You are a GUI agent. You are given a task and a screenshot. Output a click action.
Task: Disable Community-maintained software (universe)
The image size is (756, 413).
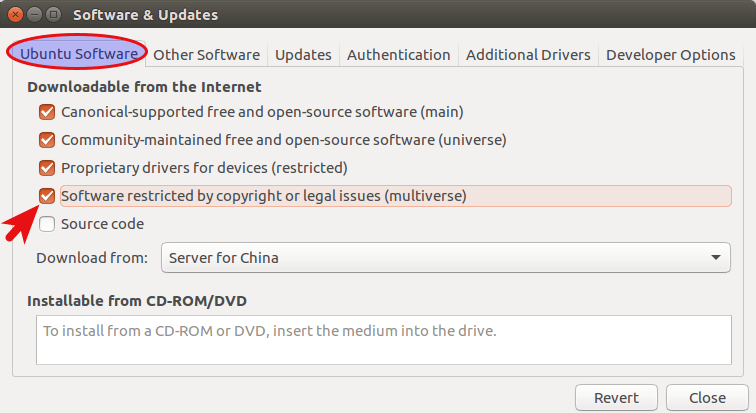[x=47, y=140]
